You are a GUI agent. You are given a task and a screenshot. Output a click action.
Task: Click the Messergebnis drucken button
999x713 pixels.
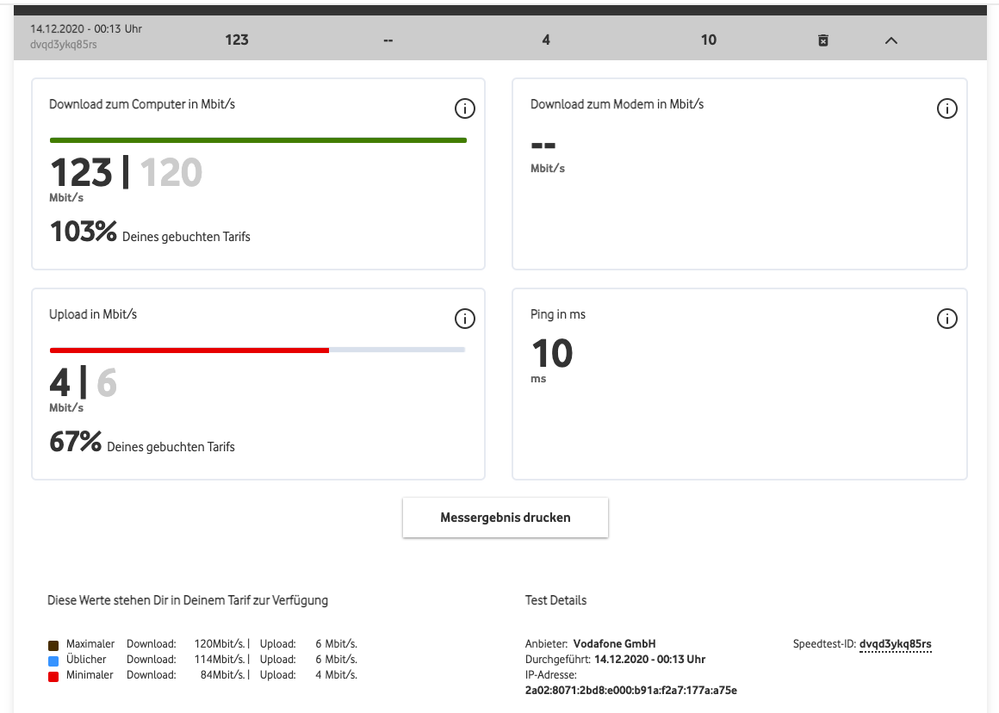point(505,517)
